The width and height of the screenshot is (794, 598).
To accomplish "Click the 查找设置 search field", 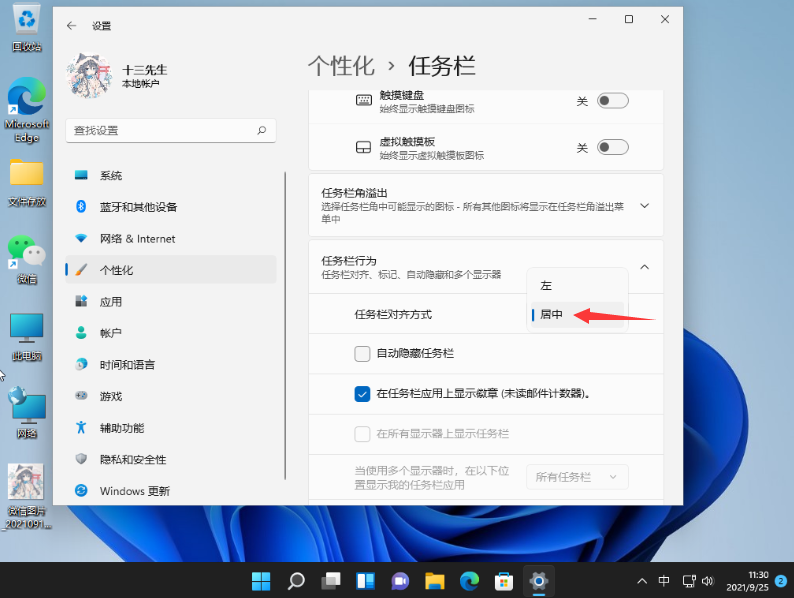I will (x=160, y=130).
